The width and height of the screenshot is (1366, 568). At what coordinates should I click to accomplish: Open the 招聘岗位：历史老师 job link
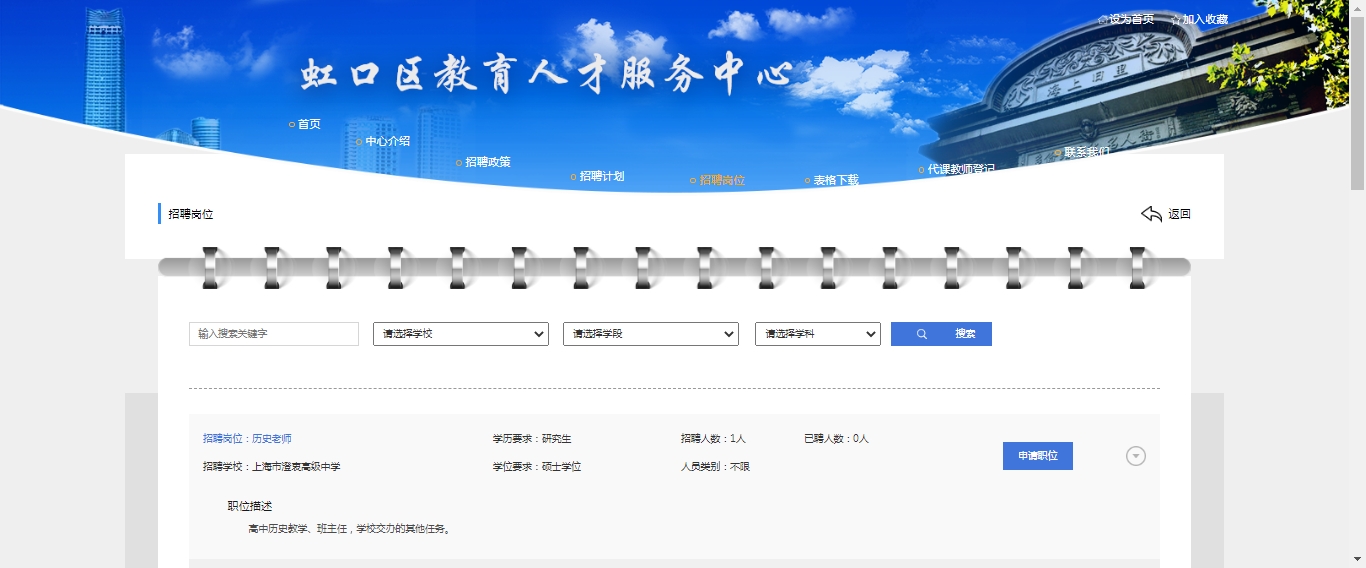click(x=247, y=438)
